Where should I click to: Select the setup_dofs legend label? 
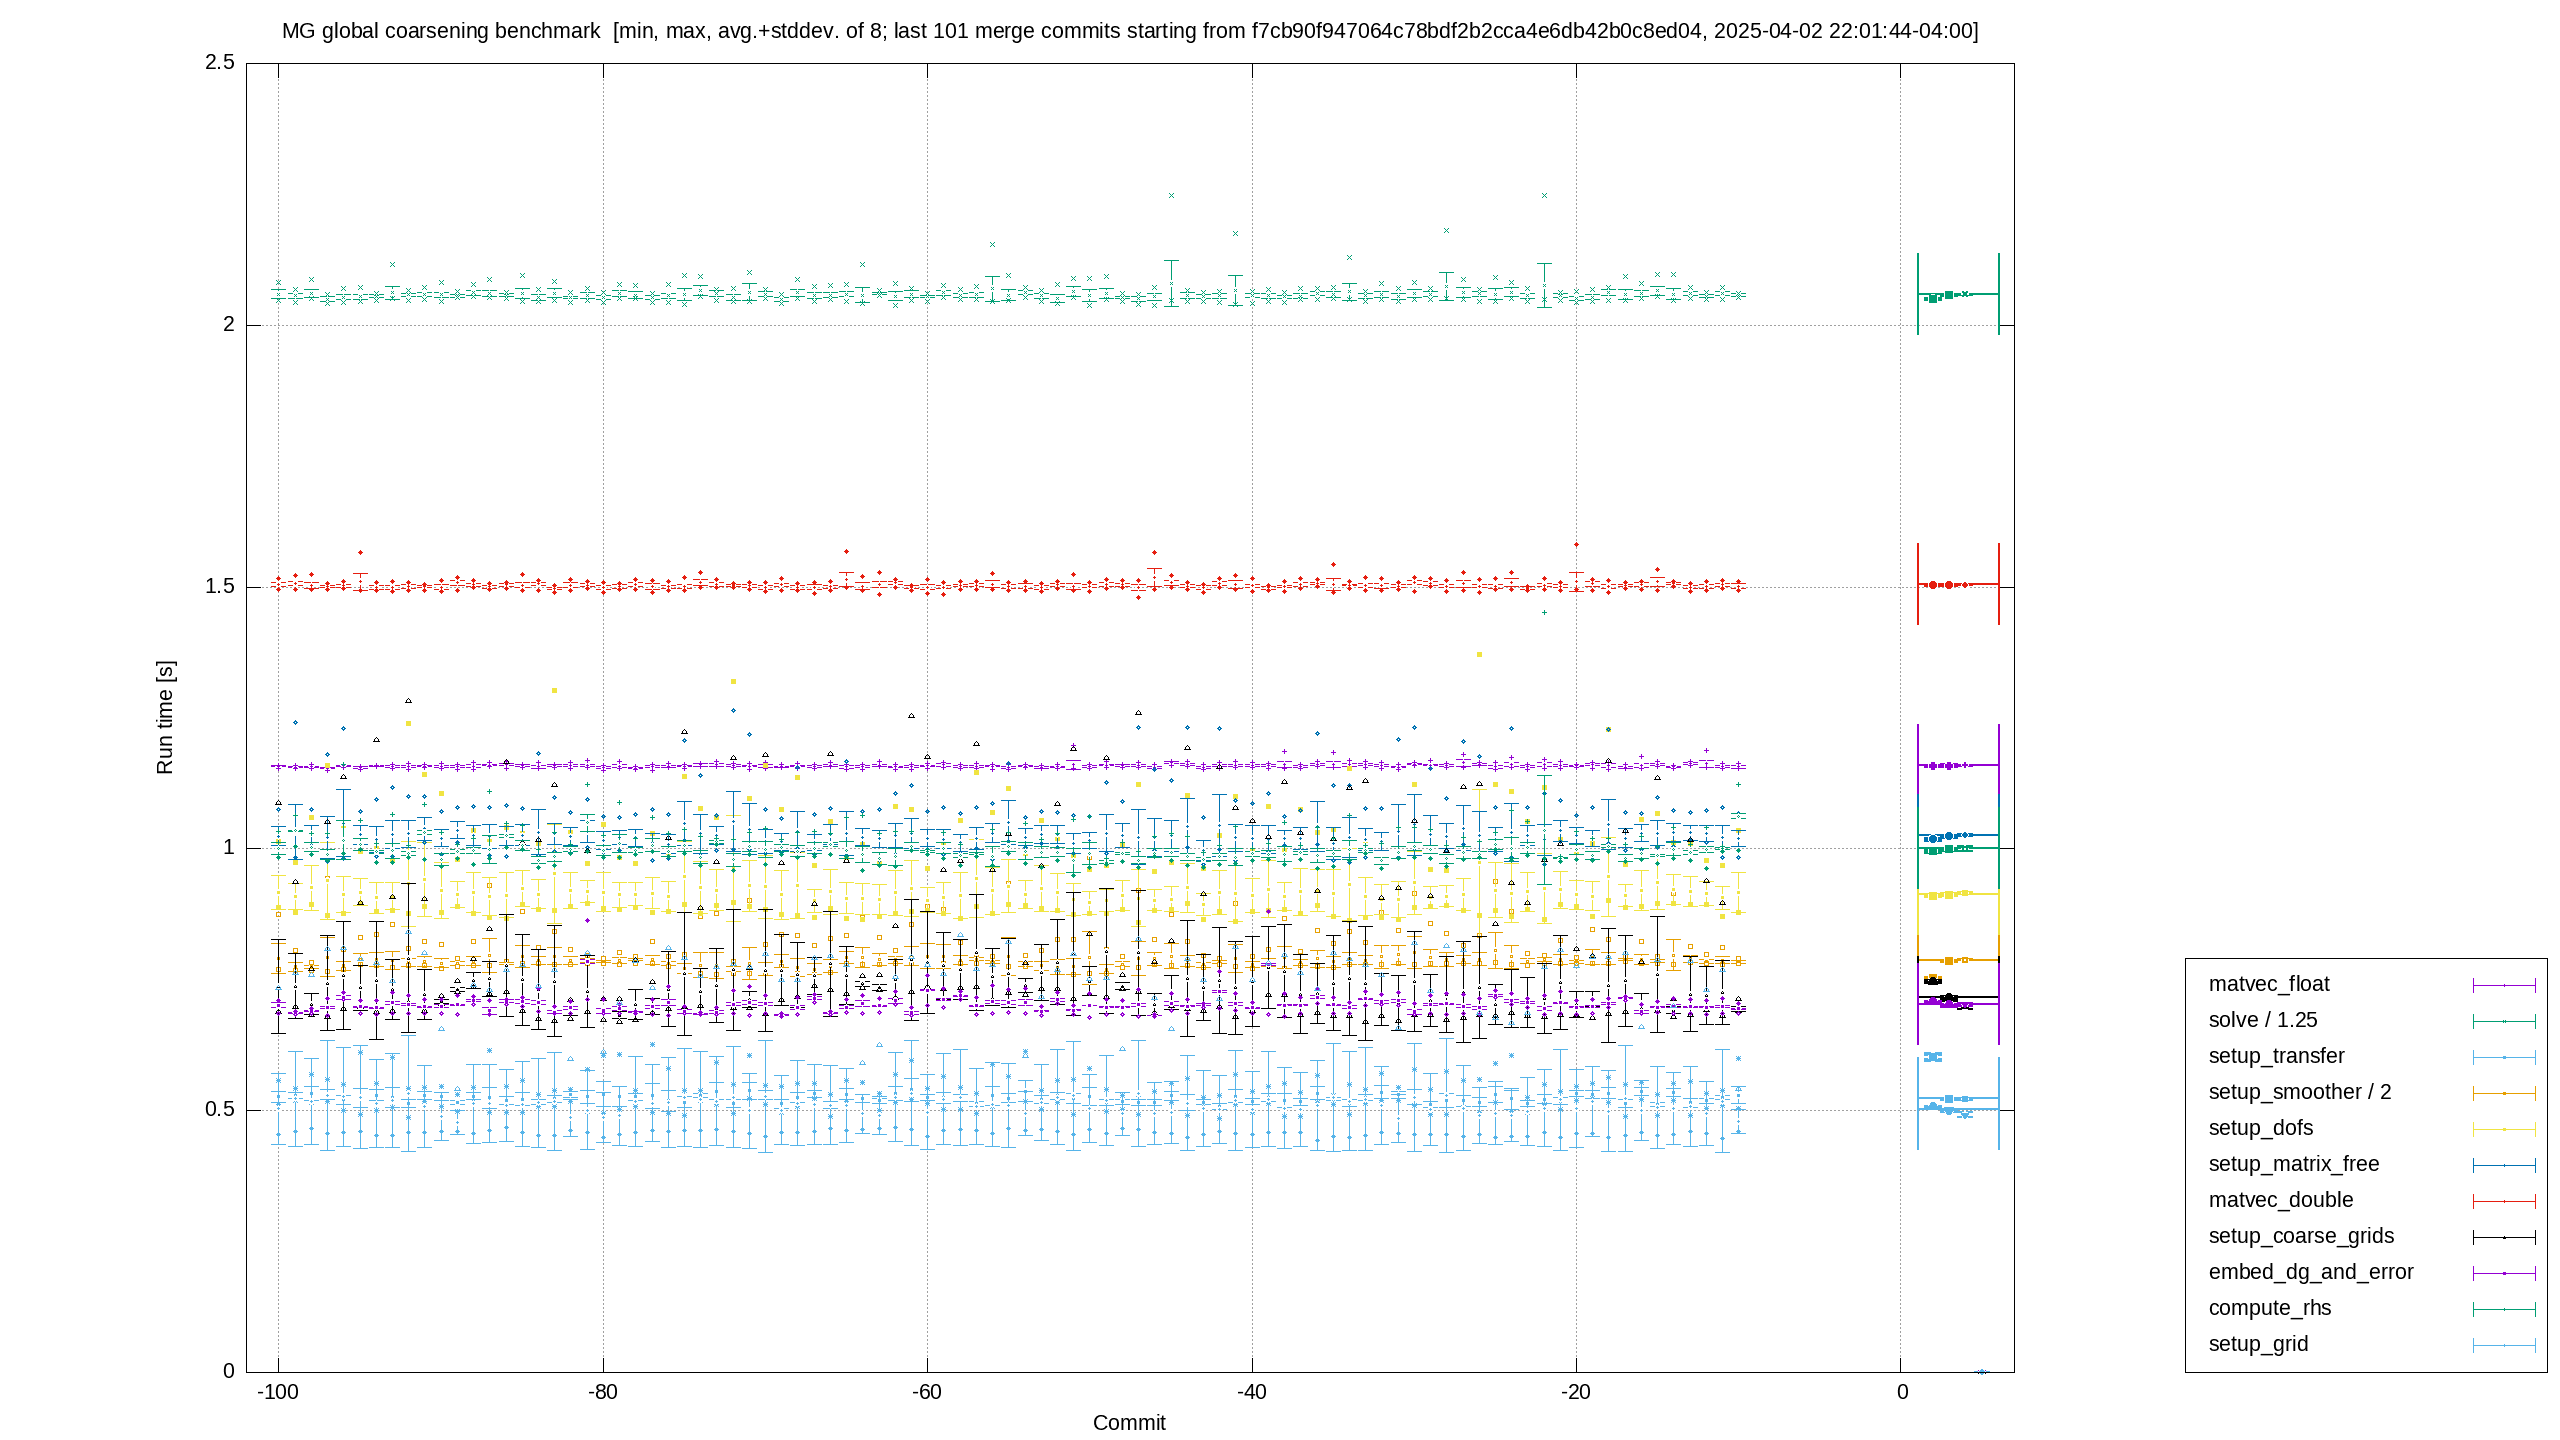2260,1128
